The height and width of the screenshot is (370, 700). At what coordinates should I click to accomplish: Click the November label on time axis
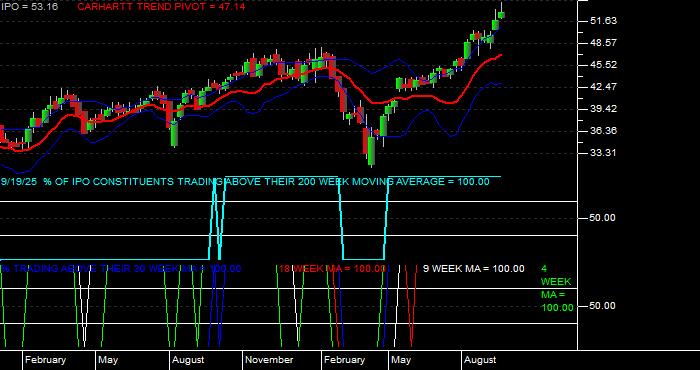tap(269, 360)
